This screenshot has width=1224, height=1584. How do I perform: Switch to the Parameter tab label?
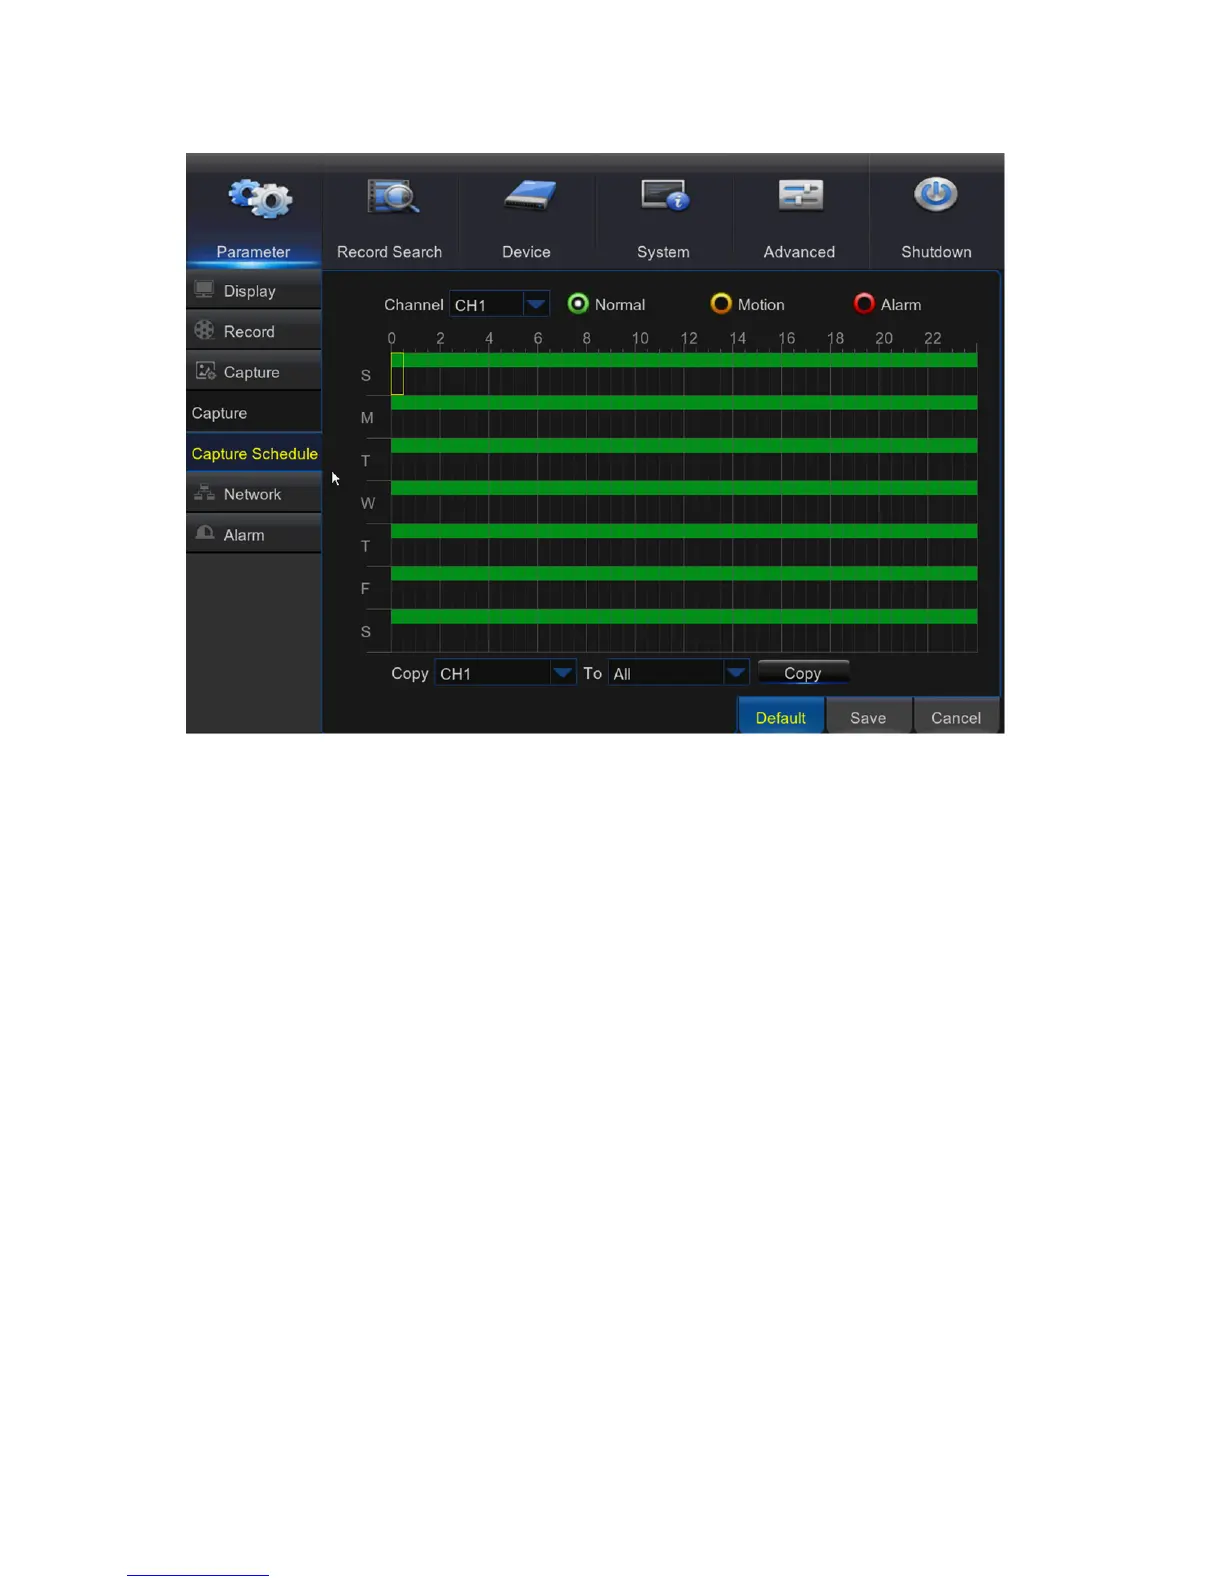click(x=253, y=252)
